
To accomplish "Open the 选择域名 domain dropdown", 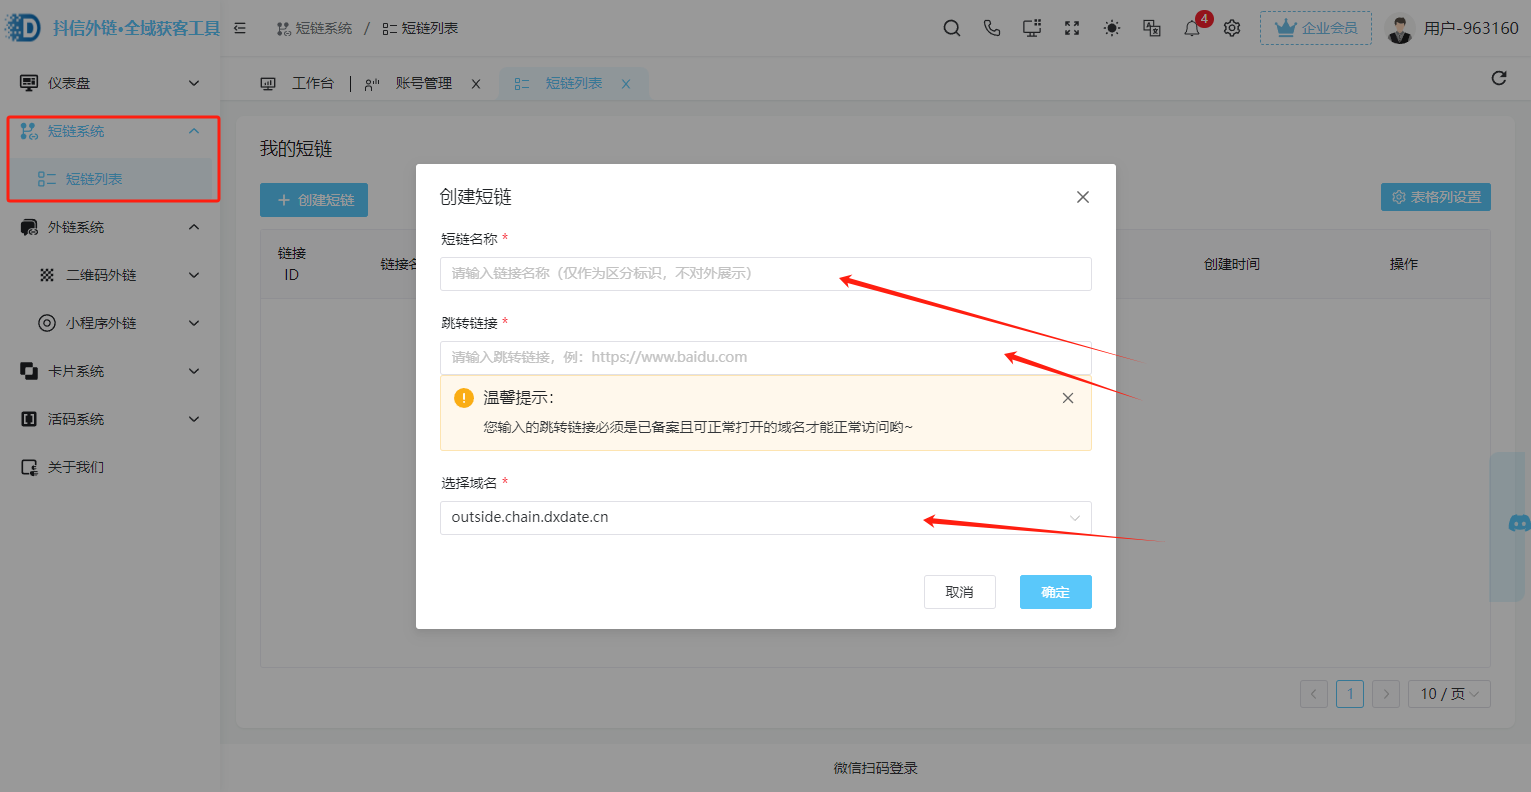I will 765,518.
